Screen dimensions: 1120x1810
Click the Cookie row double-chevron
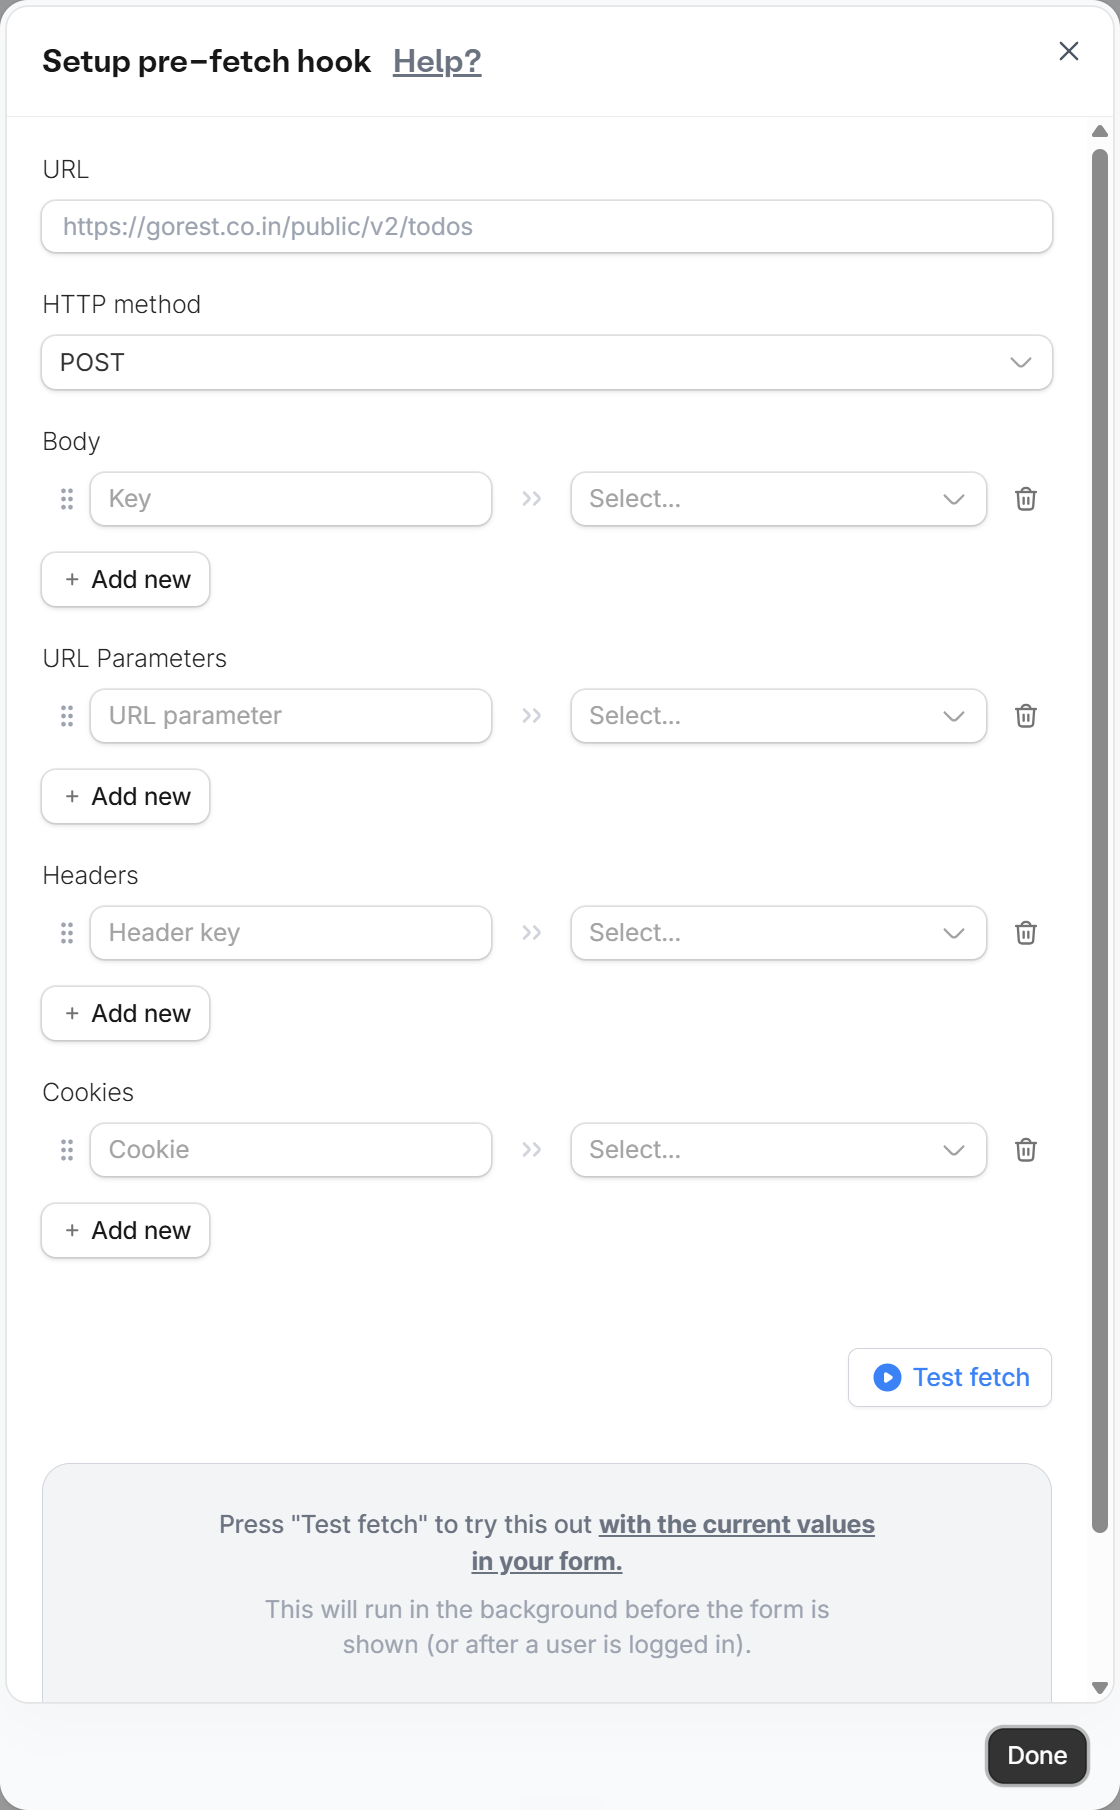532,1150
